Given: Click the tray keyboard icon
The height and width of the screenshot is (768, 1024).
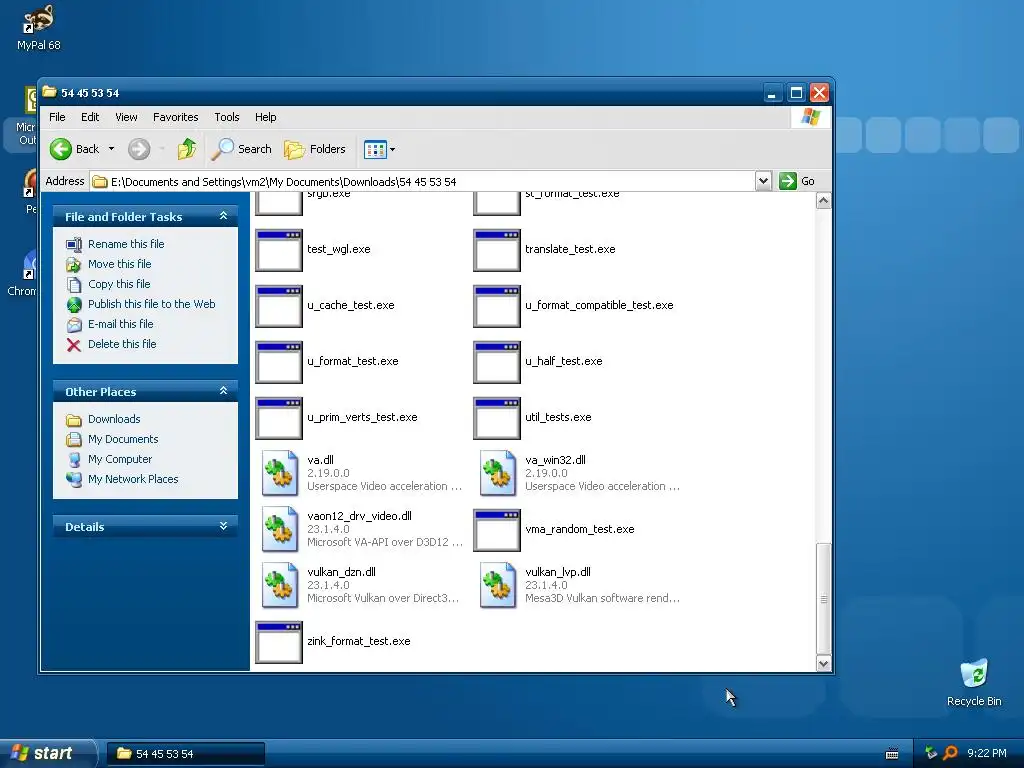Looking at the screenshot, I should (x=891, y=754).
